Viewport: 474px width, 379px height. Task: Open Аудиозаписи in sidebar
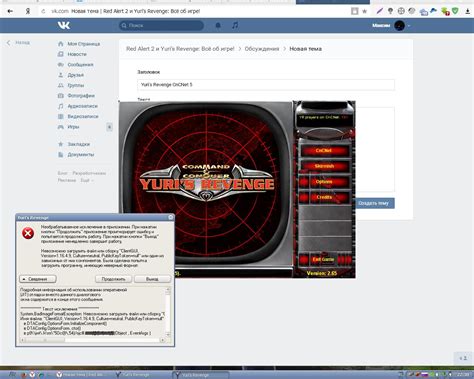[83, 106]
